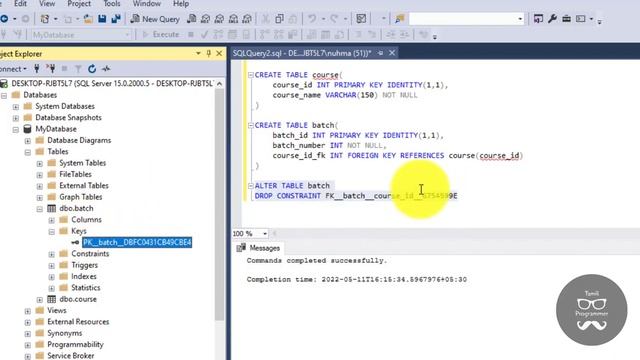
Task: Open the Object Explorer window position dropdown
Action: click(198, 53)
